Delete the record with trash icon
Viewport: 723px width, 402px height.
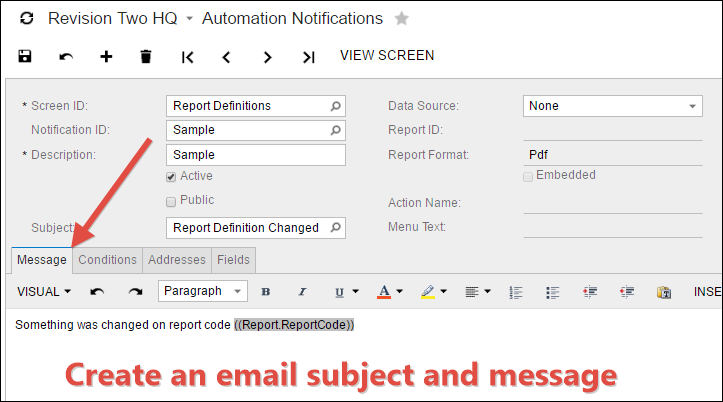click(146, 57)
